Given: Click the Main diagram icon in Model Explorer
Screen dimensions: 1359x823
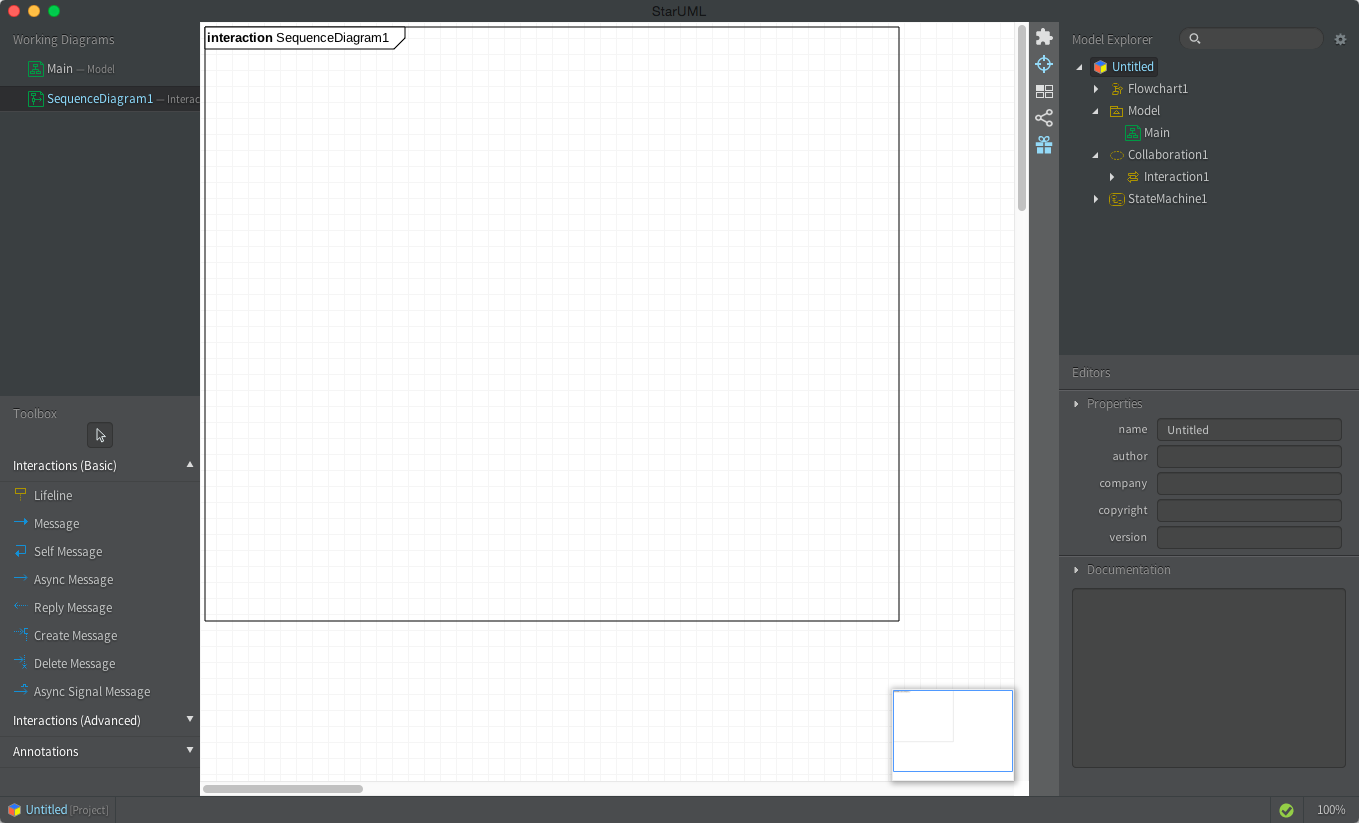Looking at the screenshot, I should point(1133,133).
